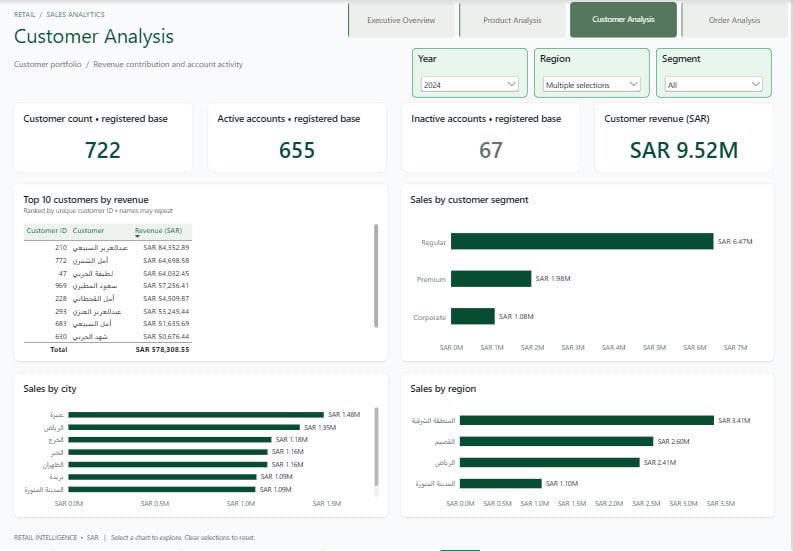The image size is (793, 551).
Task: Click the SAR 2.60M region bar
Action: (x=556, y=442)
